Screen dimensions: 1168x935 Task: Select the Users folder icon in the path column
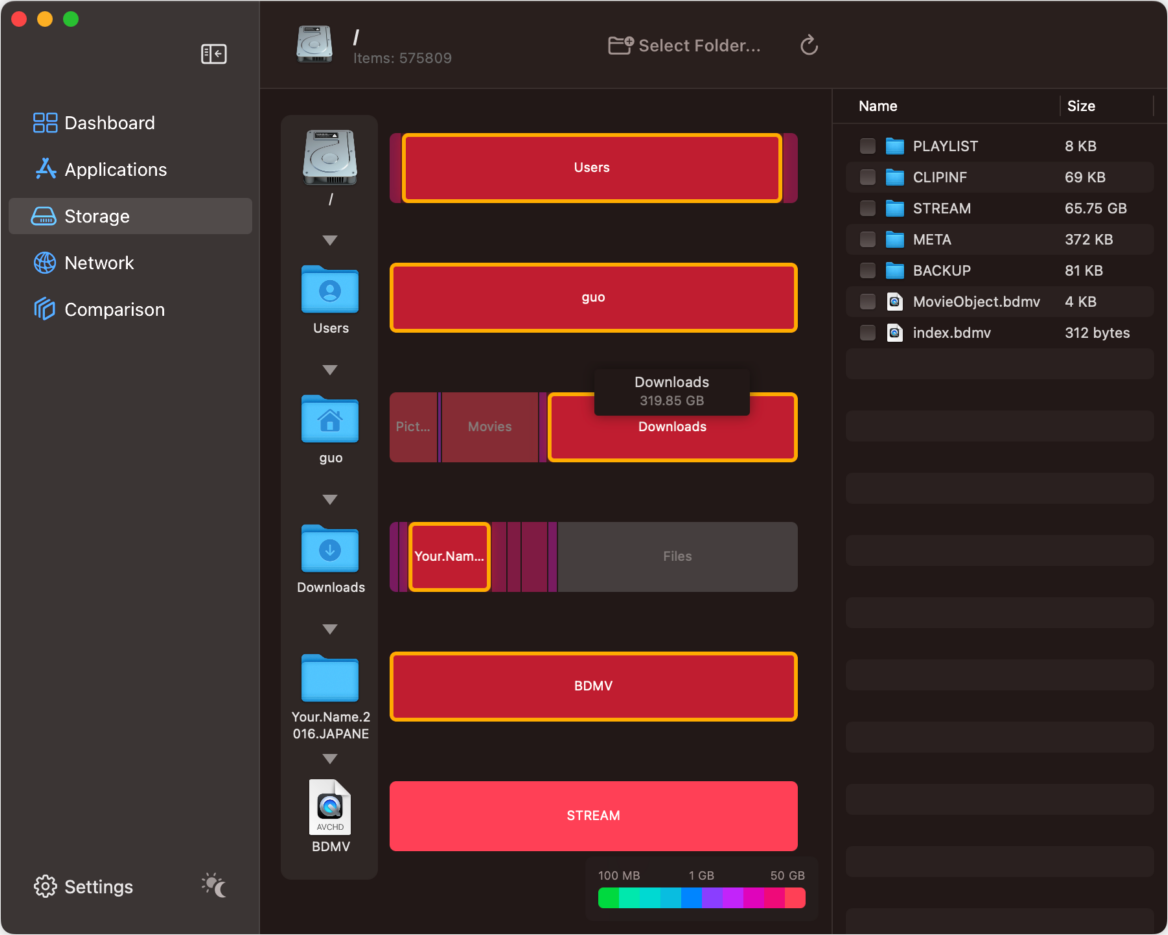tap(330, 289)
